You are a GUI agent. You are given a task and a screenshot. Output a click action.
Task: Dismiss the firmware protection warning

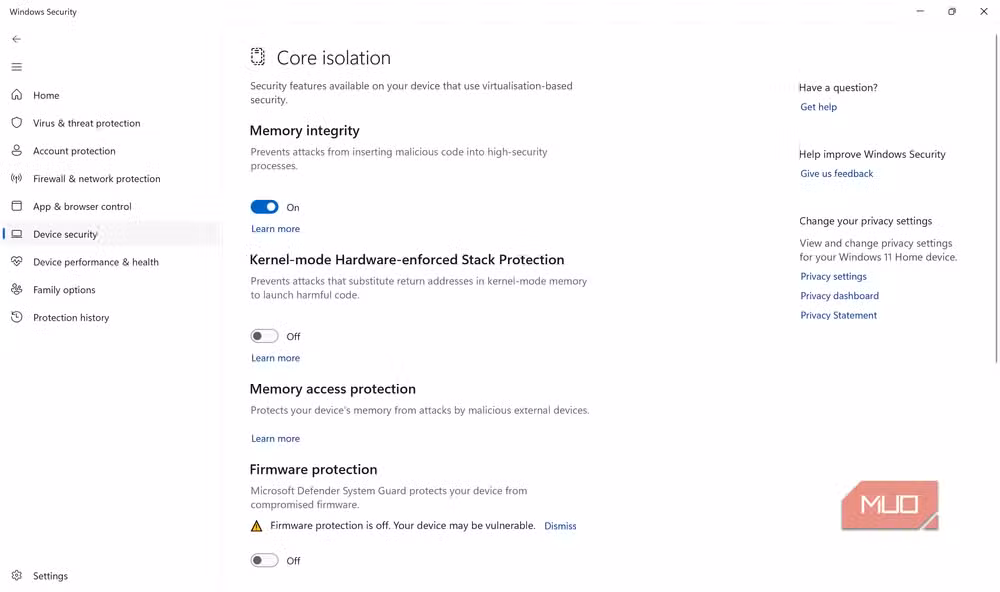coord(560,526)
